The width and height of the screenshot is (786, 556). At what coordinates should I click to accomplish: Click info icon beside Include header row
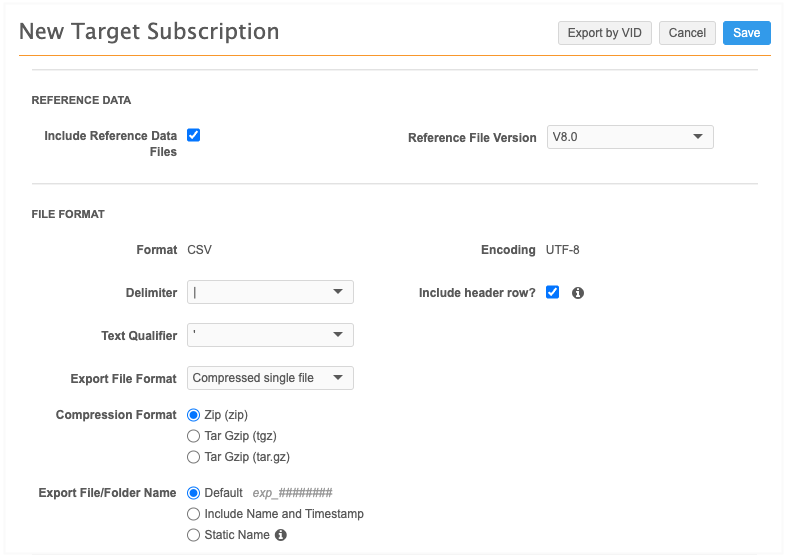click(x=578, y=293)
